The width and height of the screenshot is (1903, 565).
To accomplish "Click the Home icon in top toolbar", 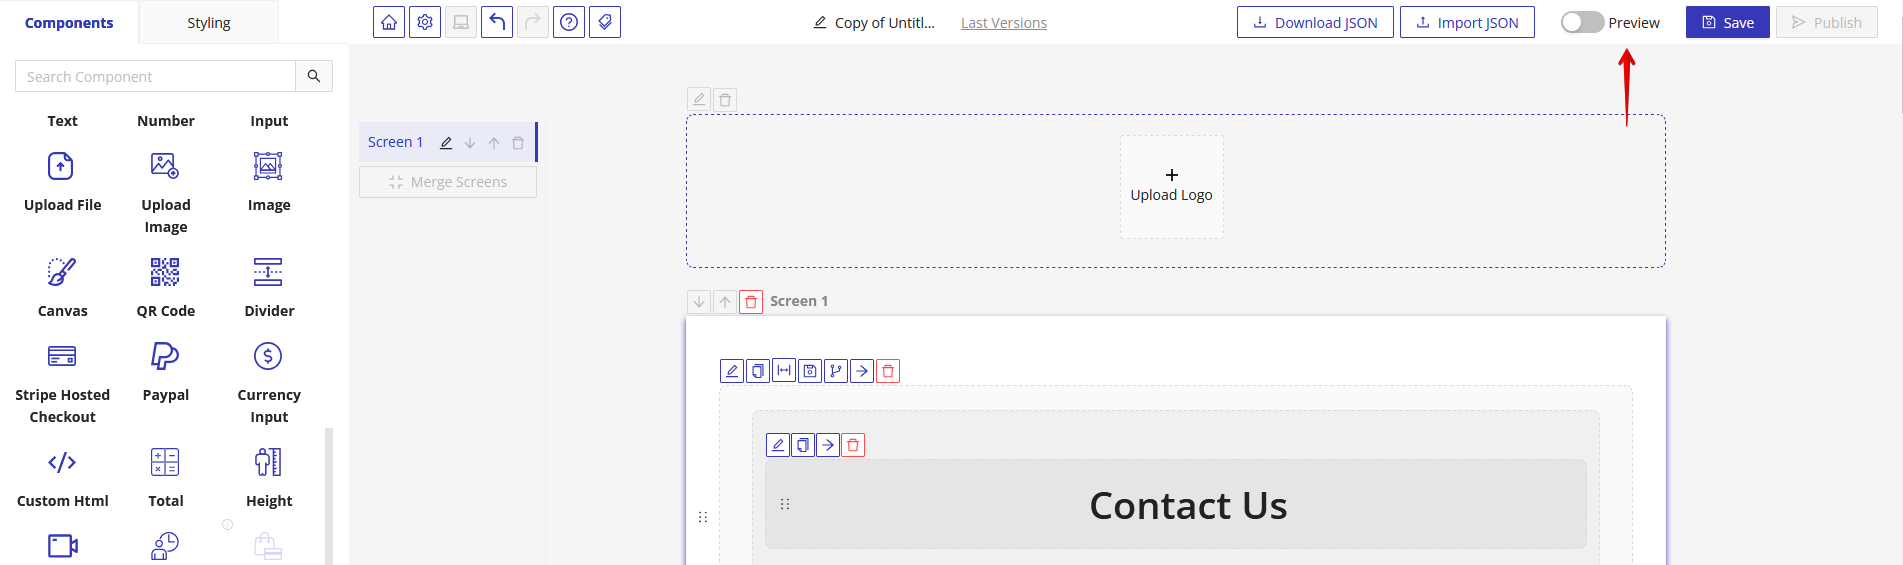I will 389,22.
